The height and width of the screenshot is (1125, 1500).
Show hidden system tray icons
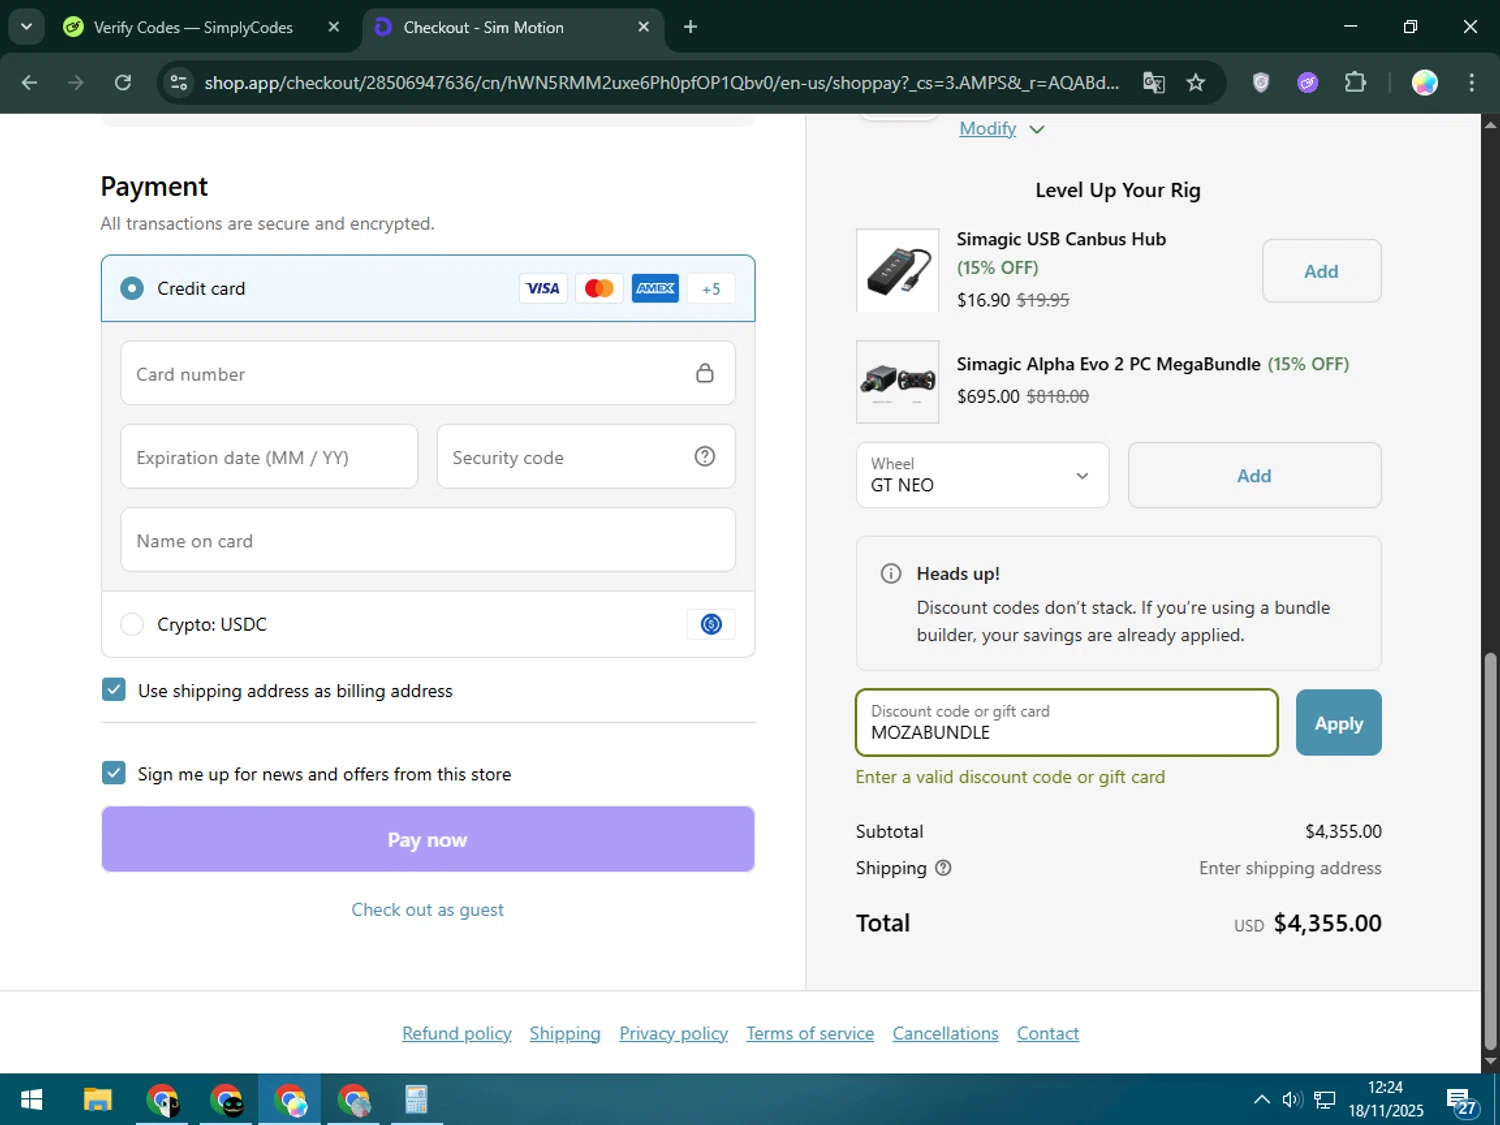tap(1261, 1100)
